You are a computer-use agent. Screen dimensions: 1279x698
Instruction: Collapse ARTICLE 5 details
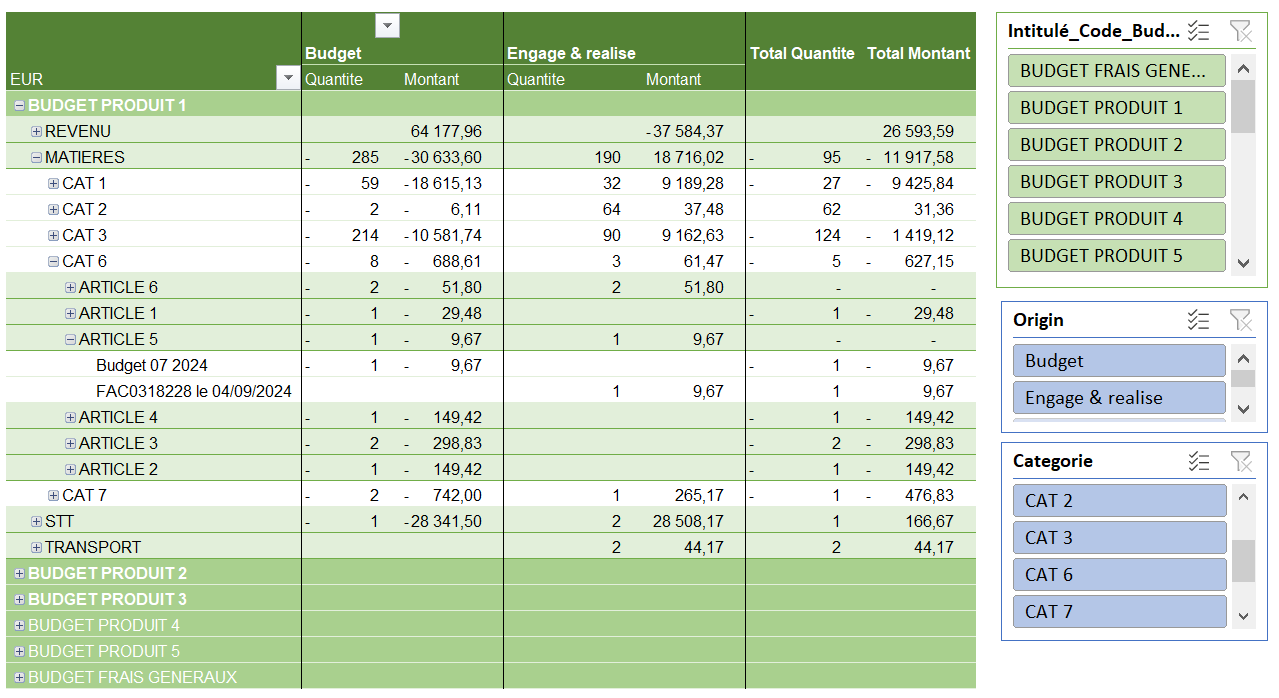point(71,339)
